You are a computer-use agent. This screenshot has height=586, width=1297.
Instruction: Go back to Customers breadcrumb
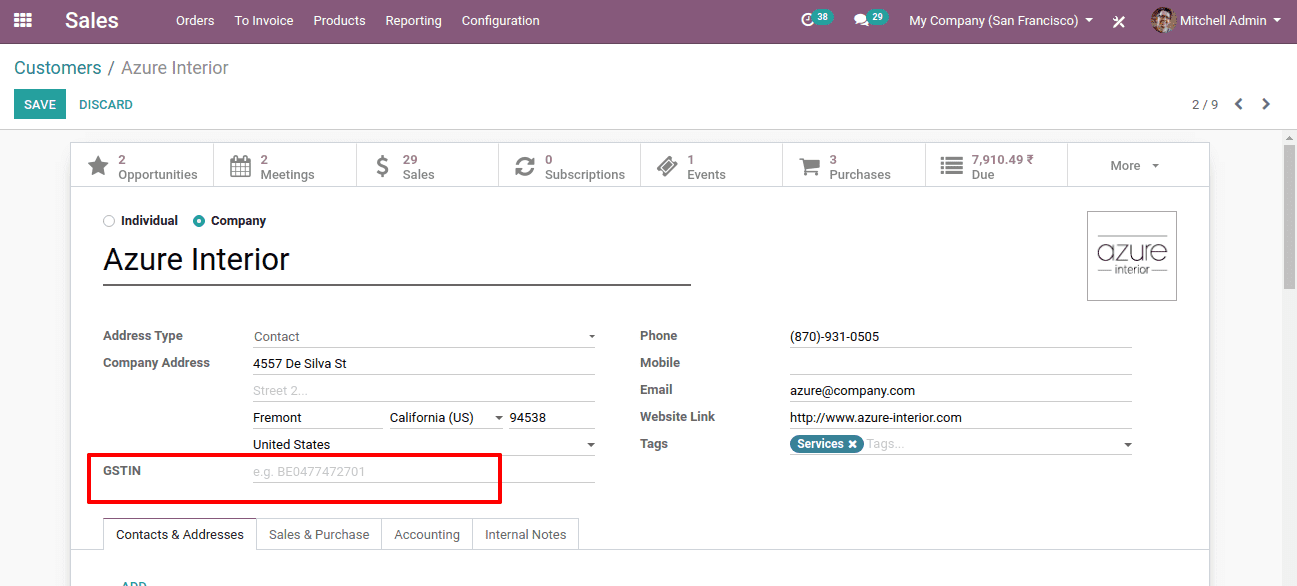point(58,68)
